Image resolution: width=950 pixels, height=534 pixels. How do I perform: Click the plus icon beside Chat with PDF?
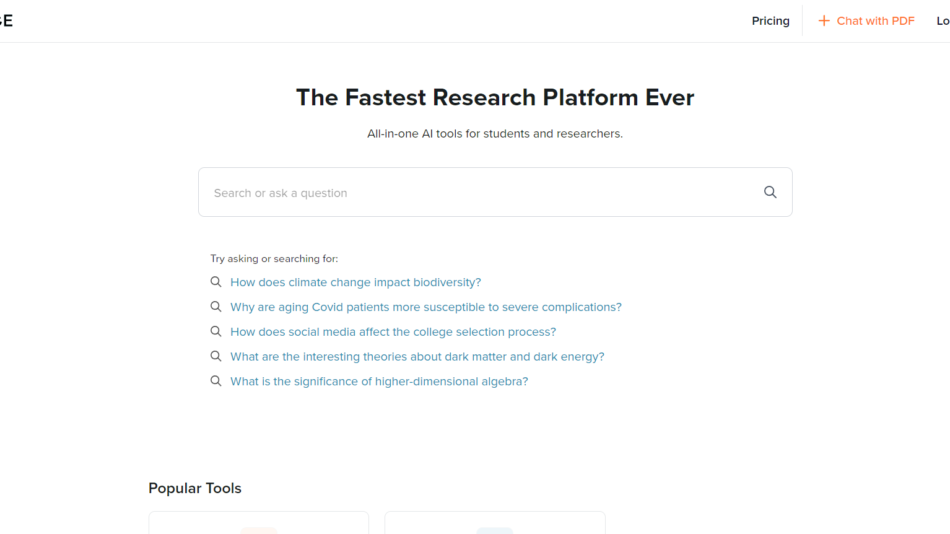click(824, 21)
